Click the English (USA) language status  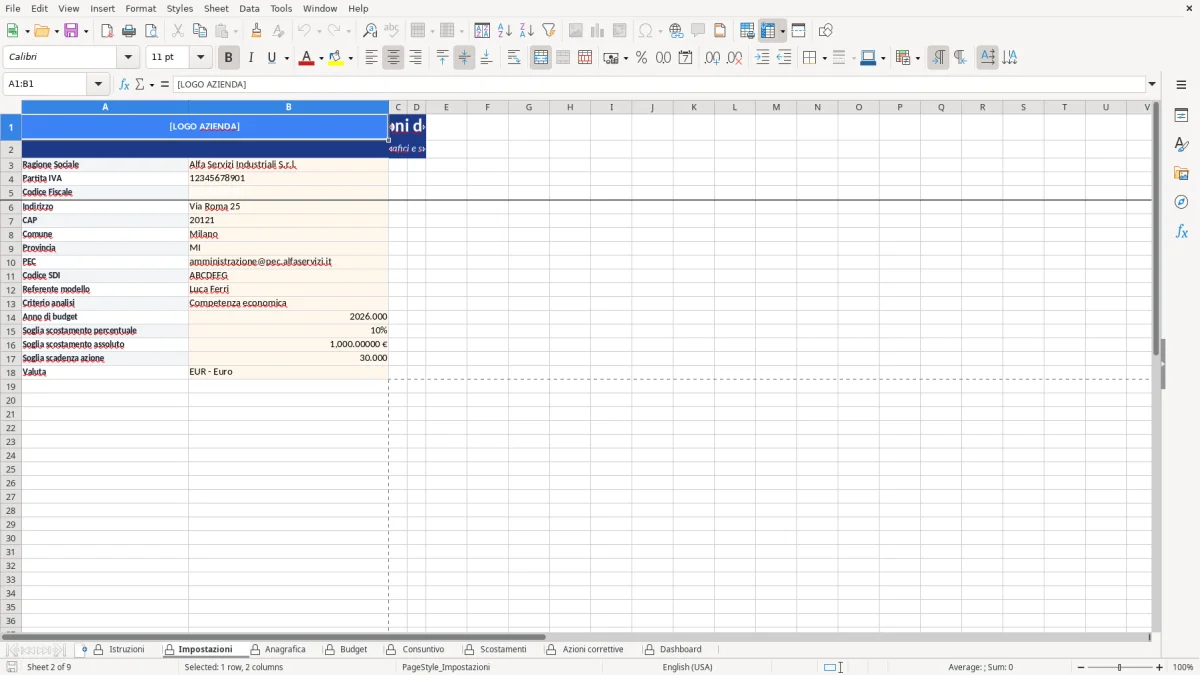(688, 667)
